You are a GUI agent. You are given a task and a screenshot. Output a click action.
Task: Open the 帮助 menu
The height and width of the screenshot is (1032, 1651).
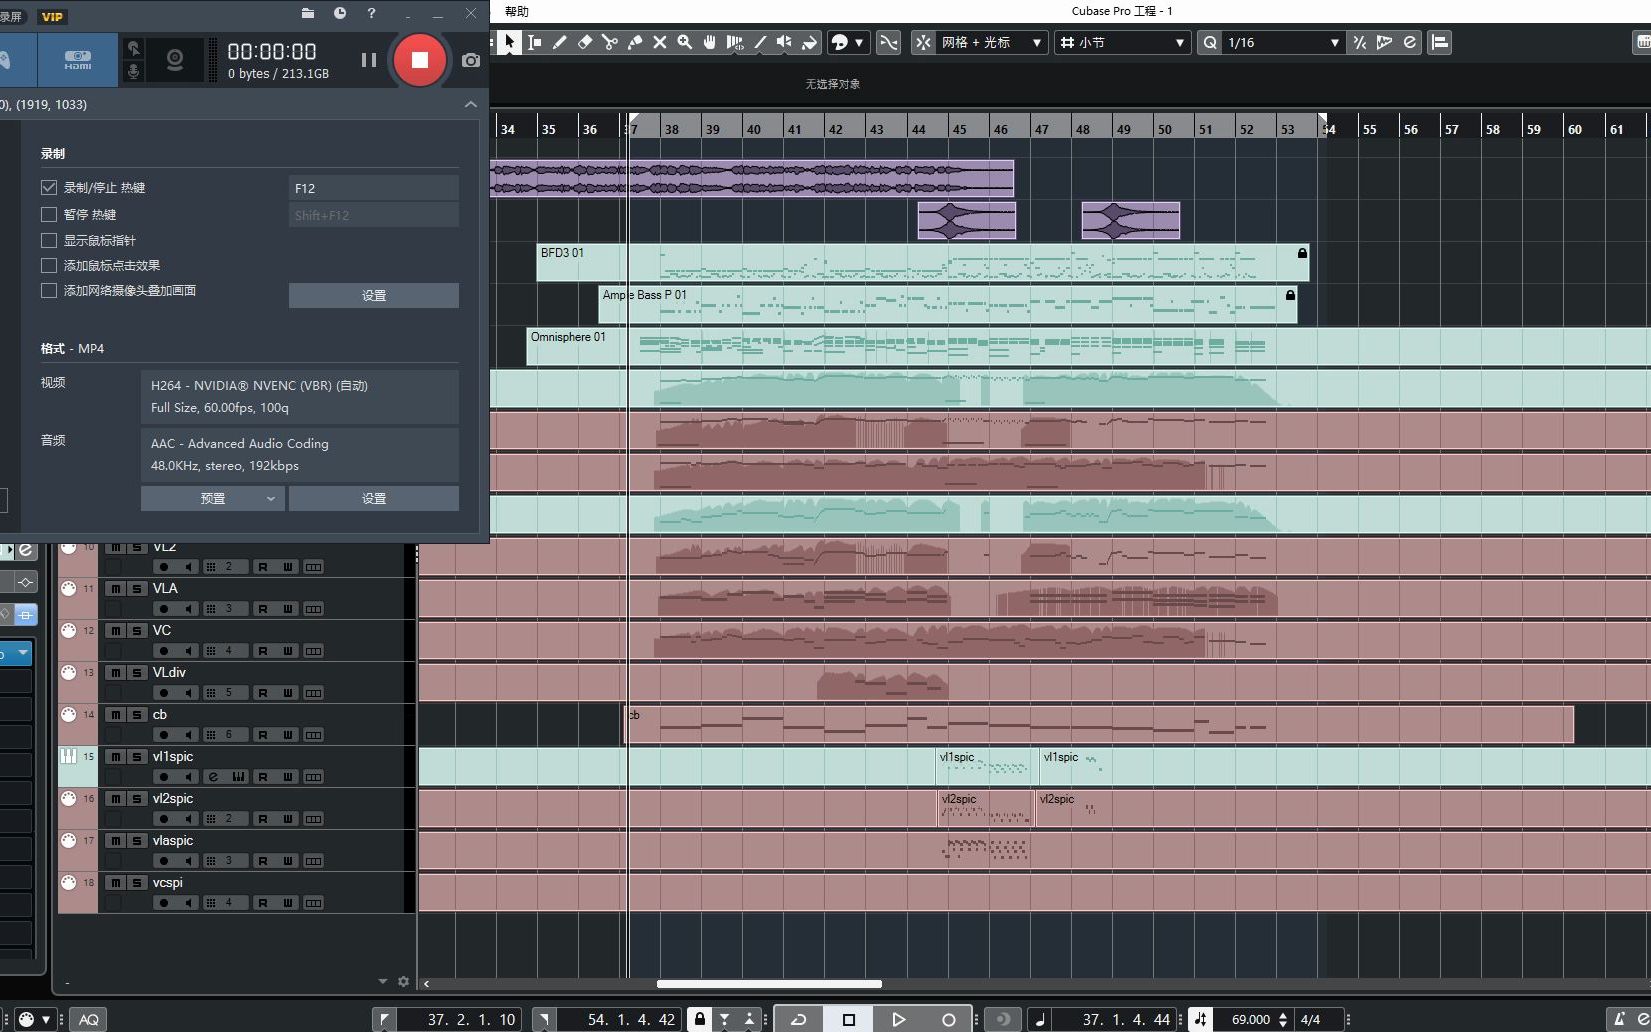(517, 11)
